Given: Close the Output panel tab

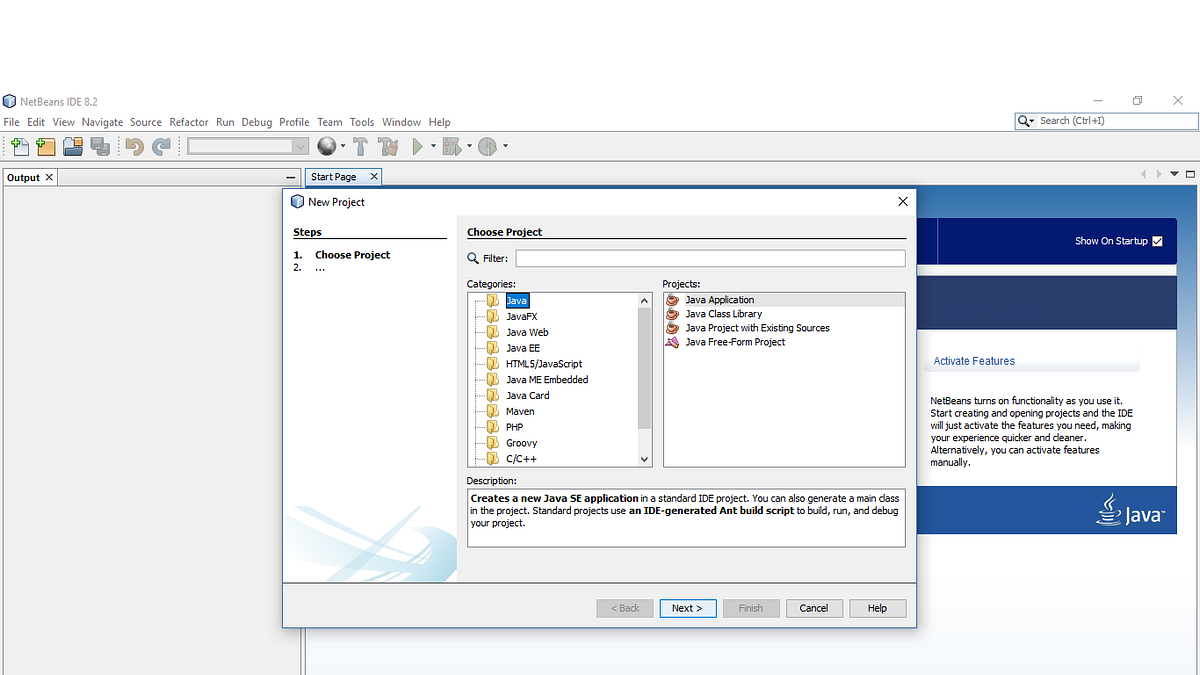Looking at the screenshot, I should 49,177.
